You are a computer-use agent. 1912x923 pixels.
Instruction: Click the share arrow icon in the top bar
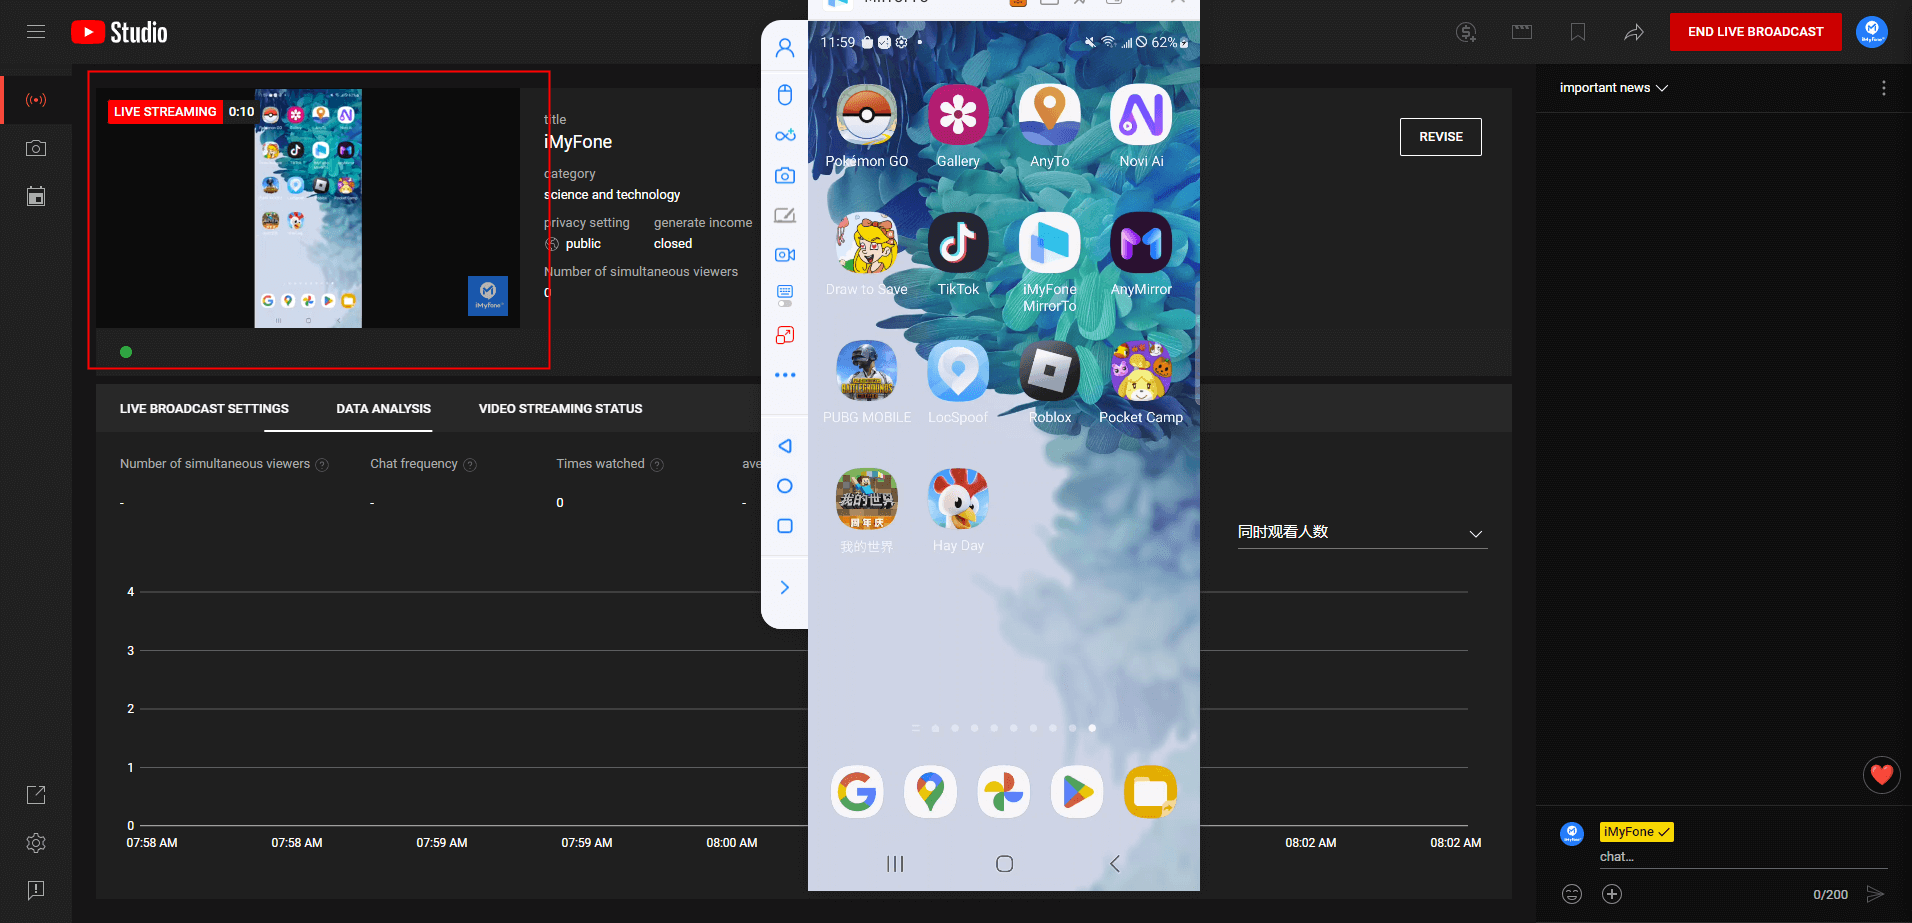pyautogui.click(x=1634, y=32)
